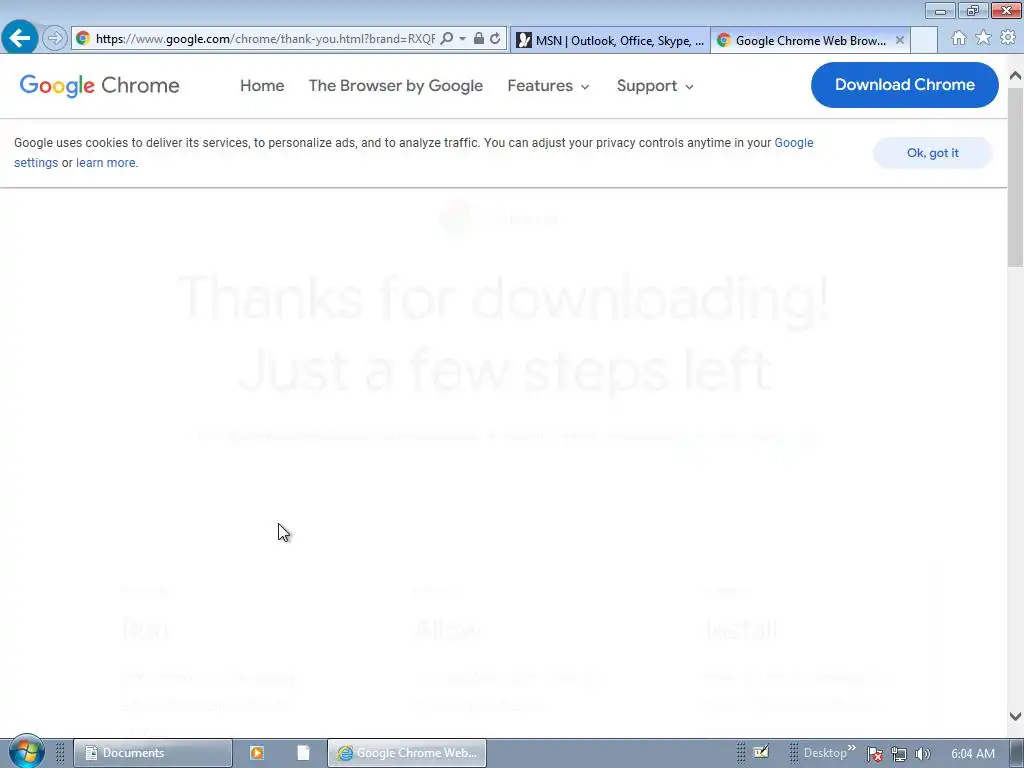The height and width of the screenshot is (768, 1024).
Task: Expand the Features menu
Action: 549,86
